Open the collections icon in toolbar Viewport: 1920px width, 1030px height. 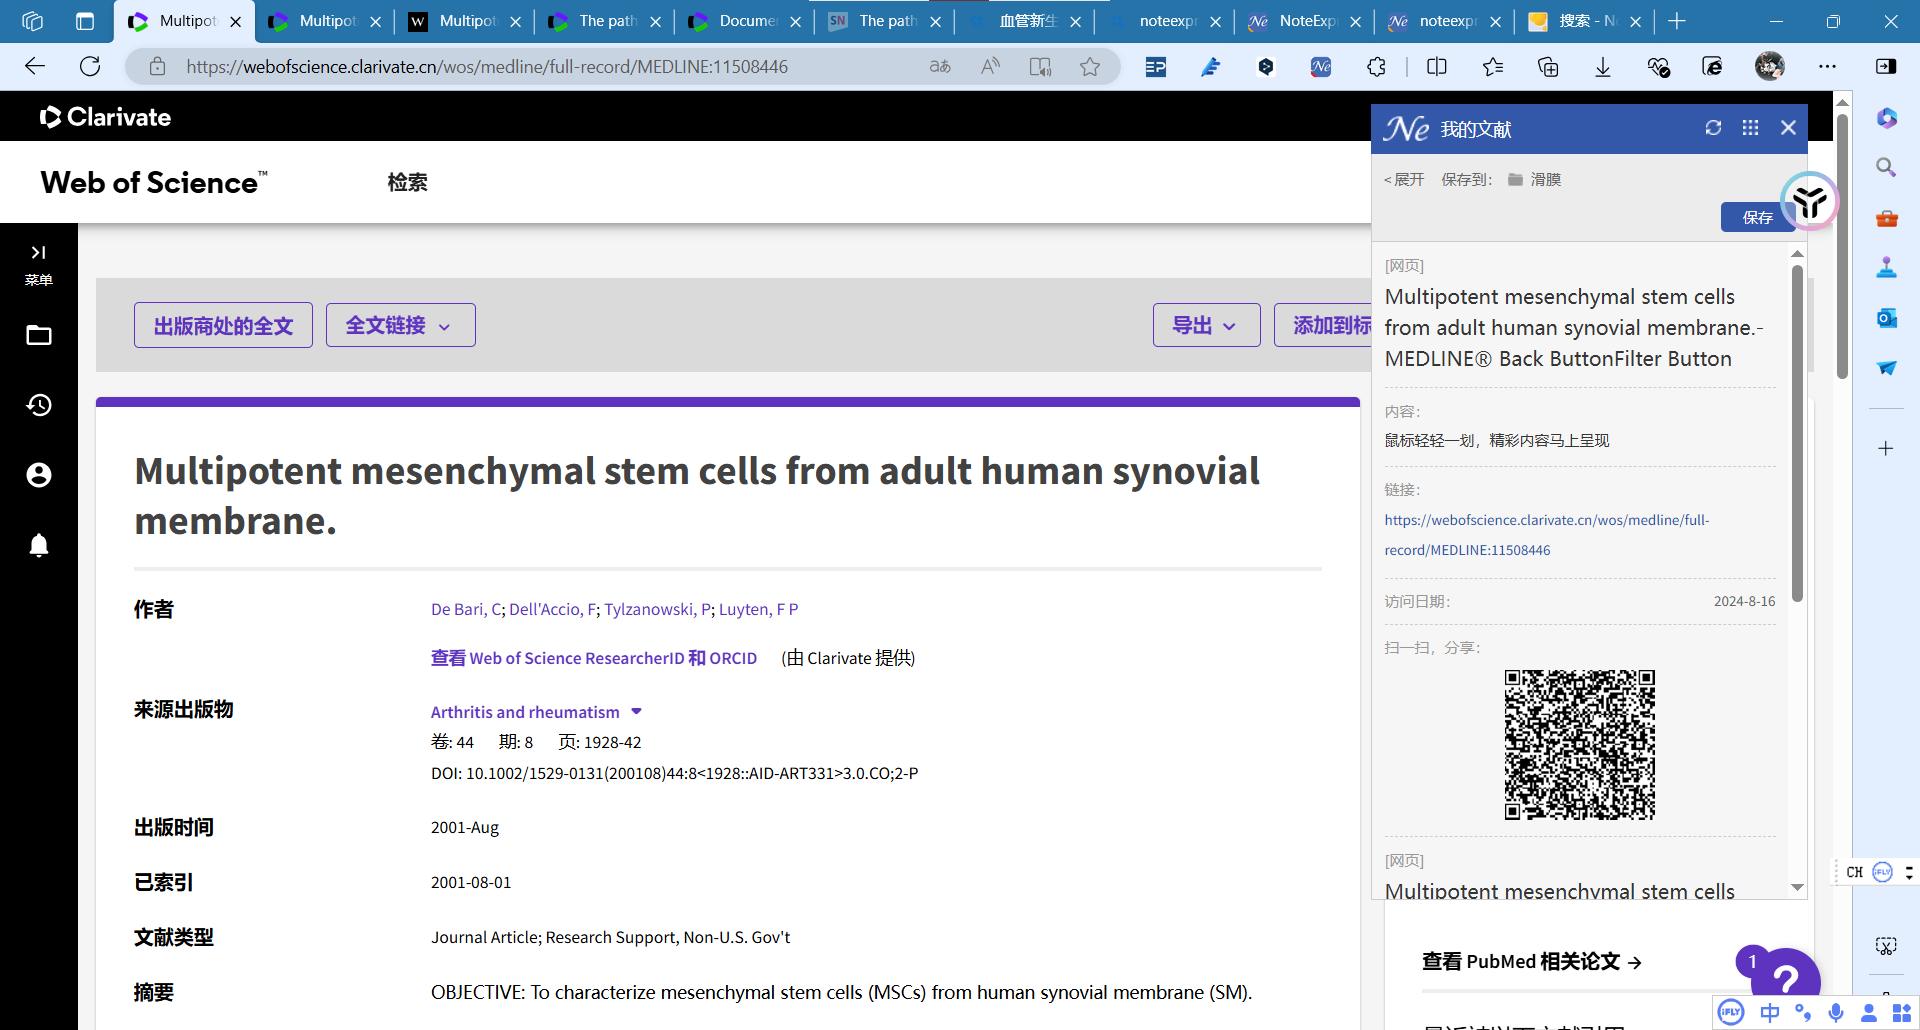tap(1548, 66)
